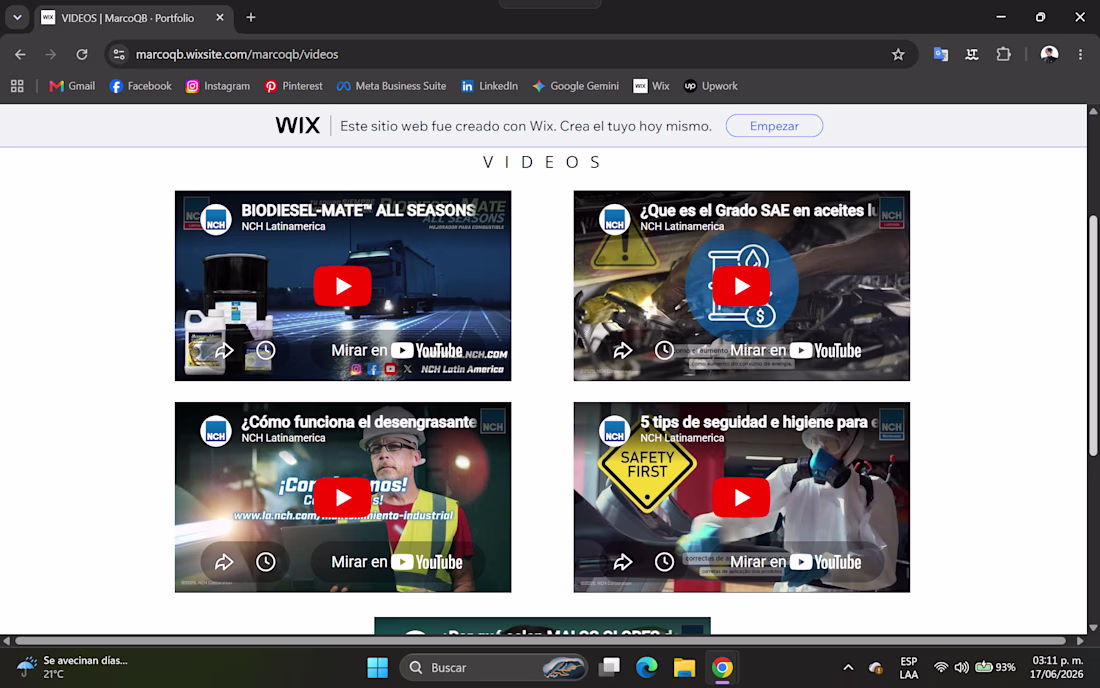Open Chrome three-dot menu
1100x688 pixels.
point(1080,54)
